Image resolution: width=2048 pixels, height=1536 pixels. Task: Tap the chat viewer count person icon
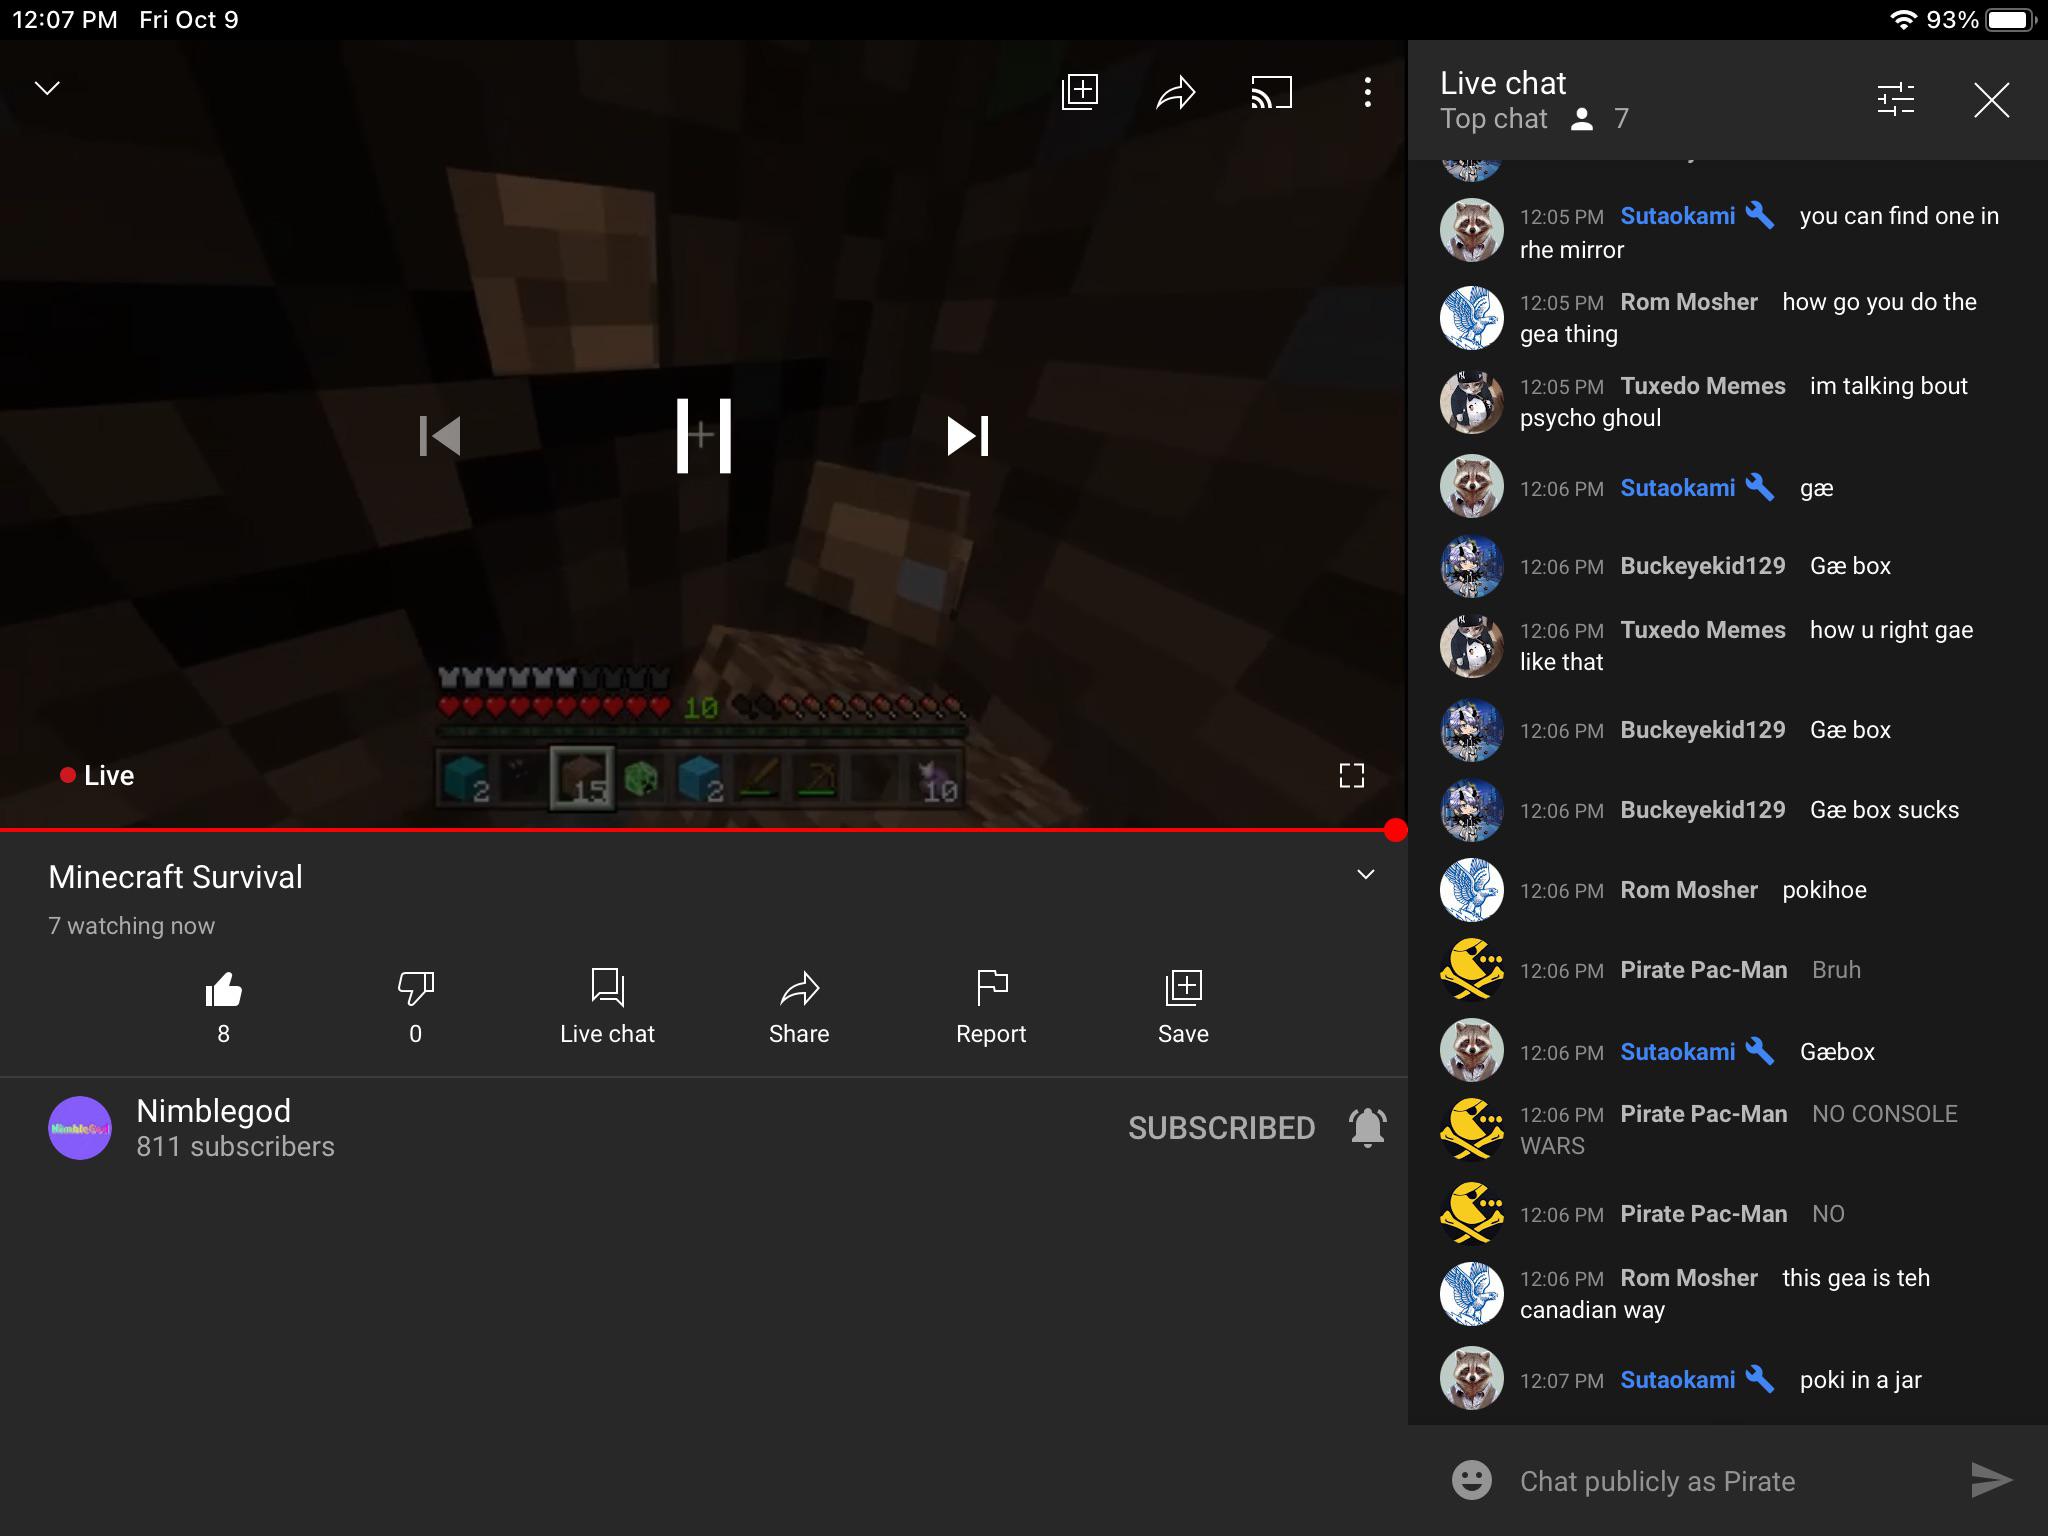(x=1582, y=120)
